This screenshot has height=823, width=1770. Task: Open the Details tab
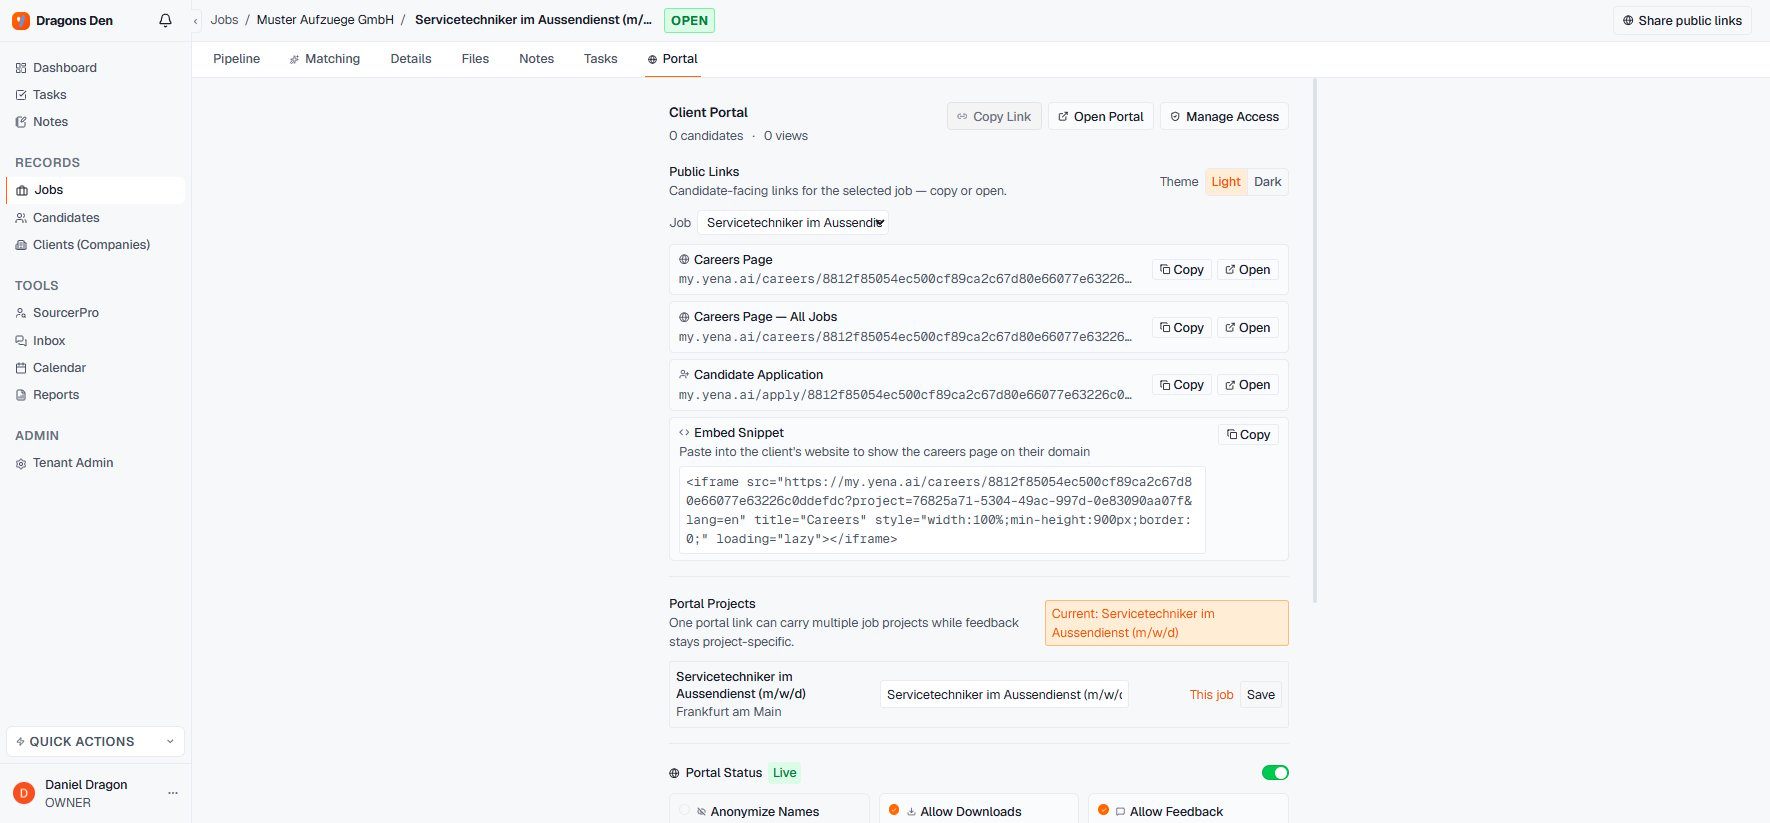(x=411, y=59)
